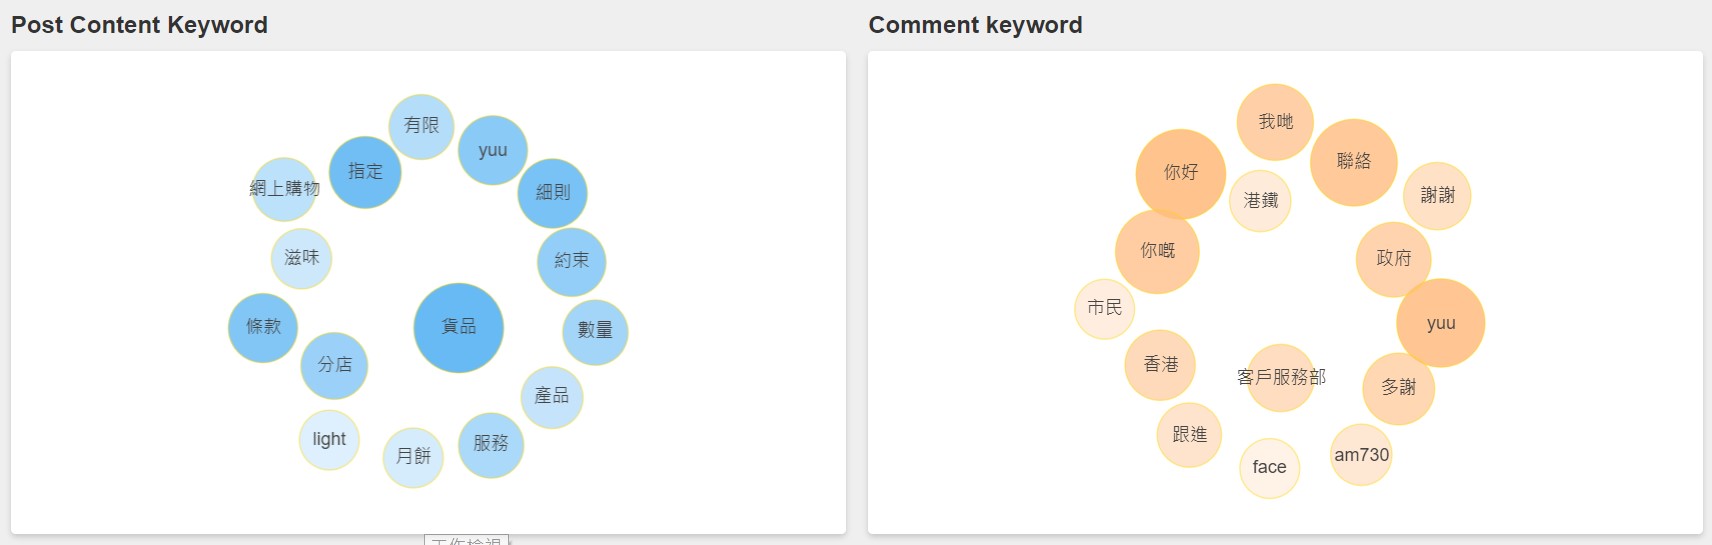Image resolution: width=1712 pixels, height=545 pixels.
Task: Click the orange yuu comment bubble
Action: point(1440,323)
